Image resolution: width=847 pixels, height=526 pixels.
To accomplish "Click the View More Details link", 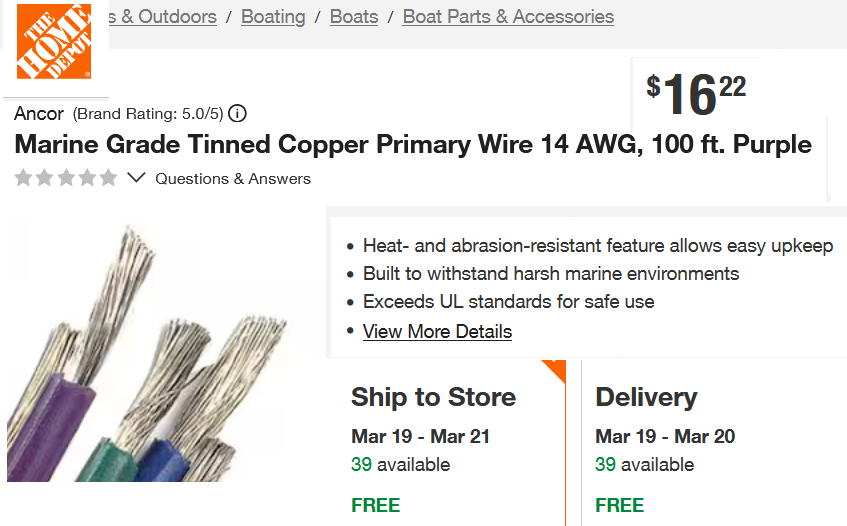I will [x=437, y=331].
